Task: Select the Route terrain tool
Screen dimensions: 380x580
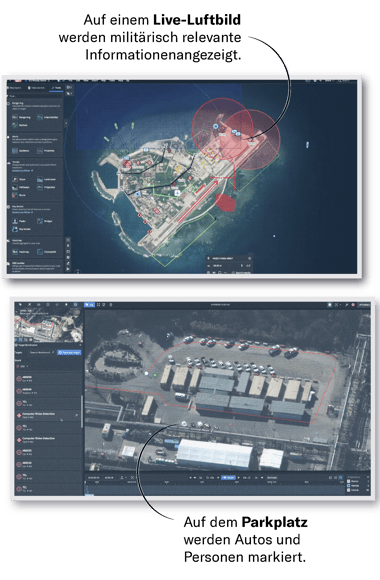Action: click(x=19, y=195)
